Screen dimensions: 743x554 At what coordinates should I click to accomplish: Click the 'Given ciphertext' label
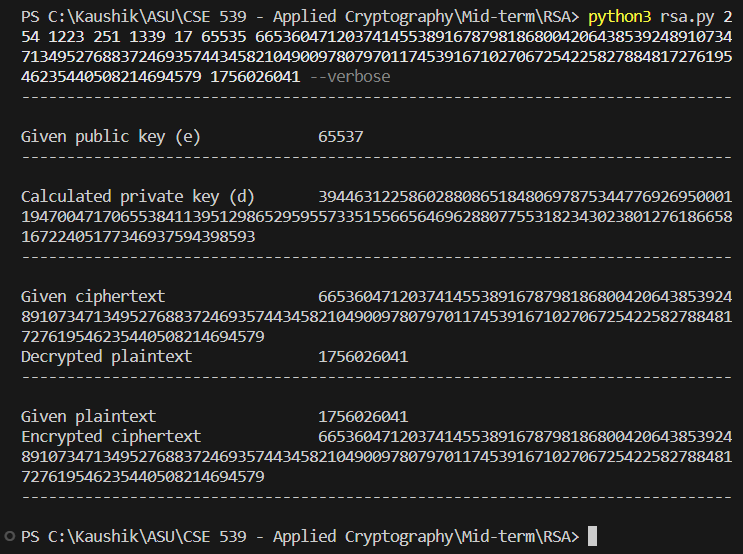click(x=93, y=297)
